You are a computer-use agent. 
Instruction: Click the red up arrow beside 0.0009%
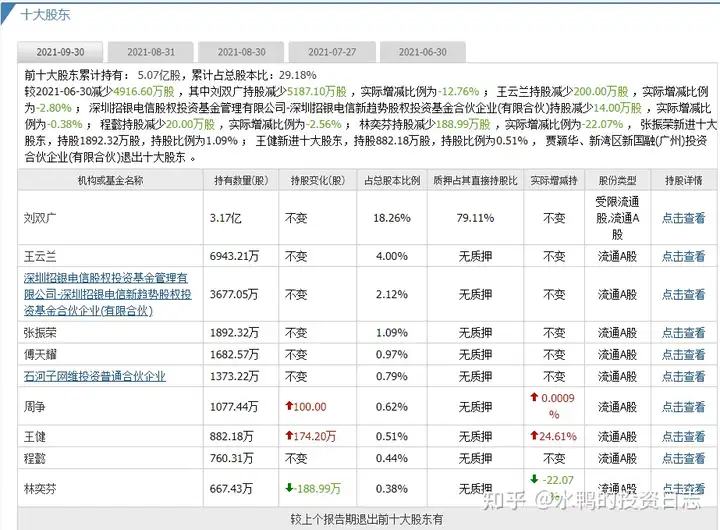click(x=534, y=397)
